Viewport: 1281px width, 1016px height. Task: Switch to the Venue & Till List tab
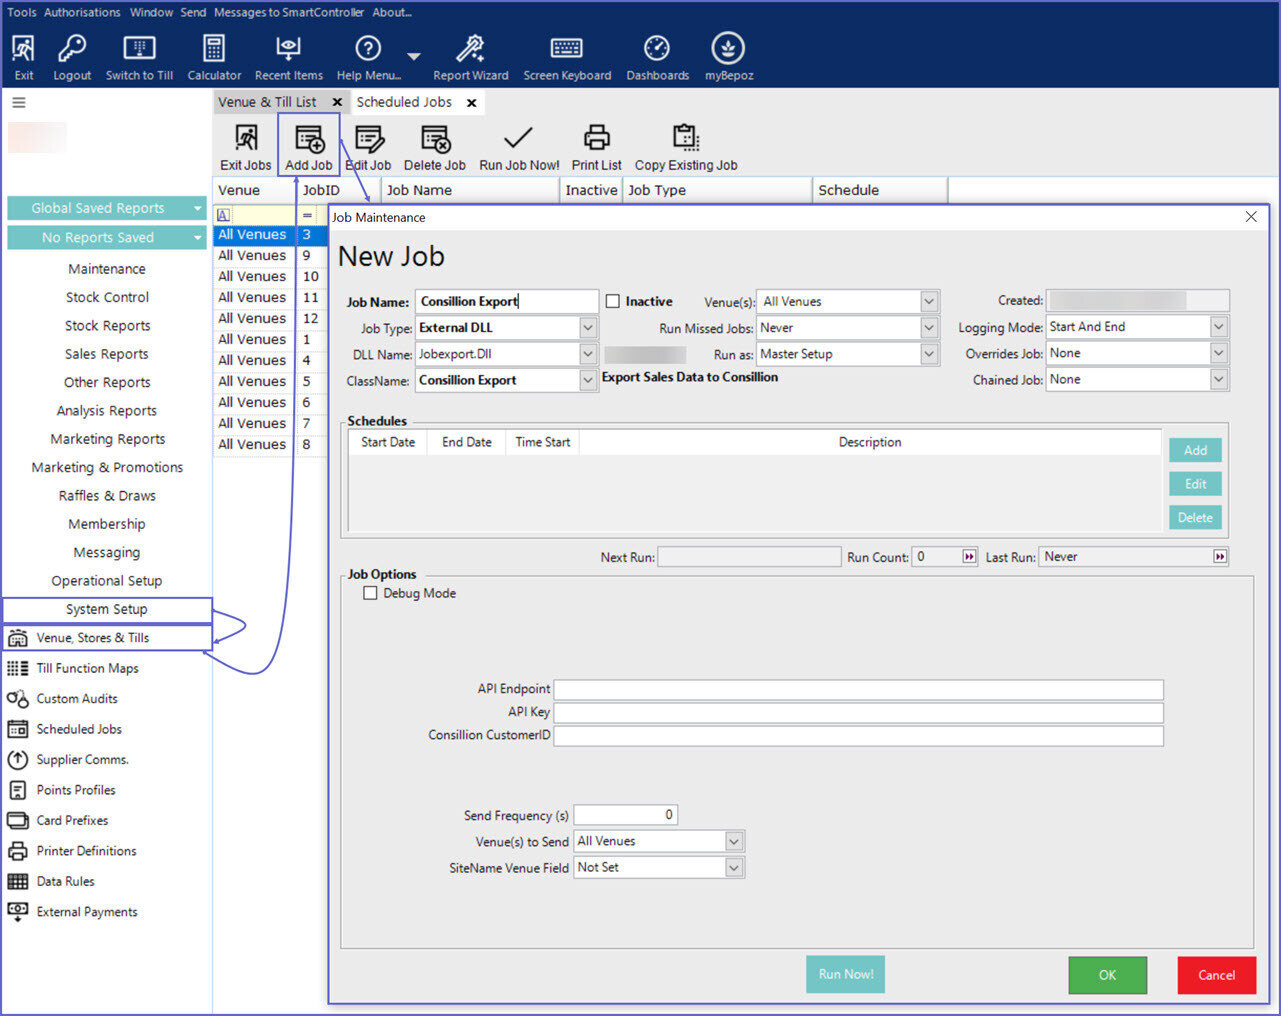(267, 102)
